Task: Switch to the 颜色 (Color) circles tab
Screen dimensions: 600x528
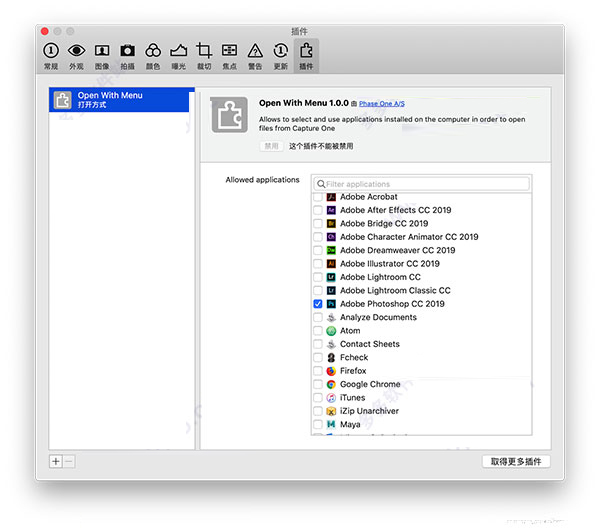Action: click(153, 56)
